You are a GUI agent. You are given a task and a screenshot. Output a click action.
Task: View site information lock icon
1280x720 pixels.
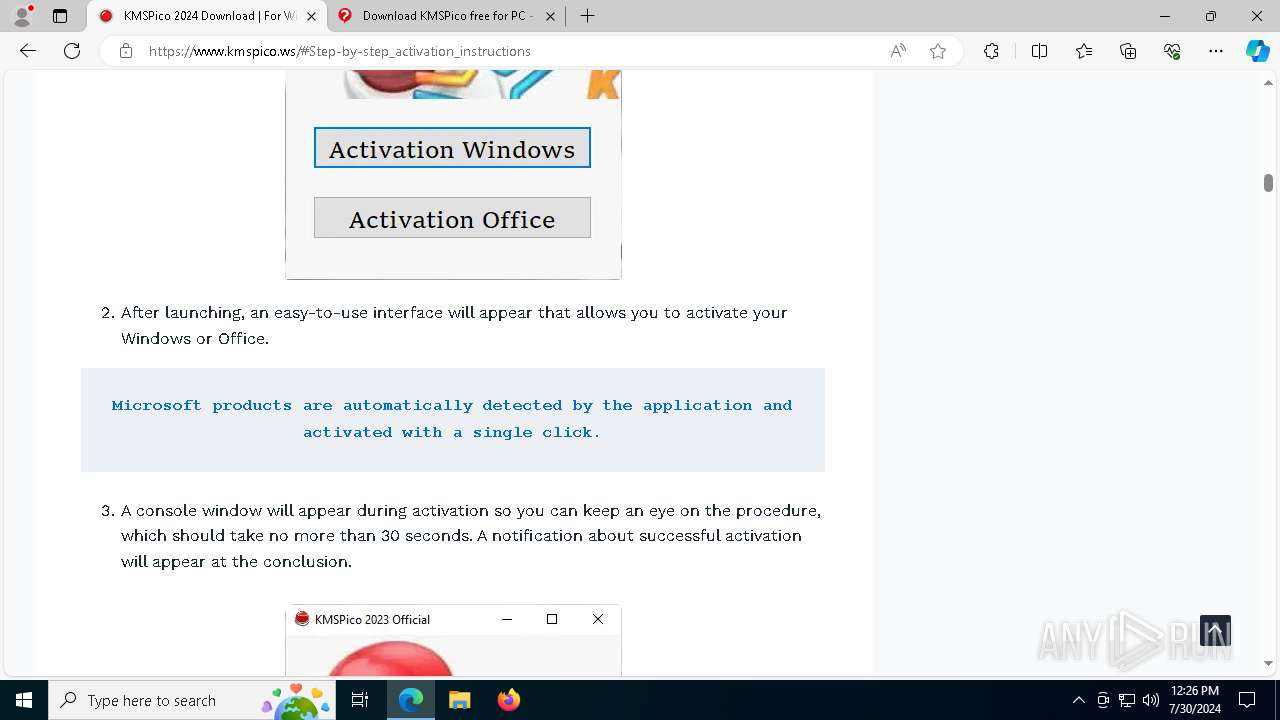point(126,51)
